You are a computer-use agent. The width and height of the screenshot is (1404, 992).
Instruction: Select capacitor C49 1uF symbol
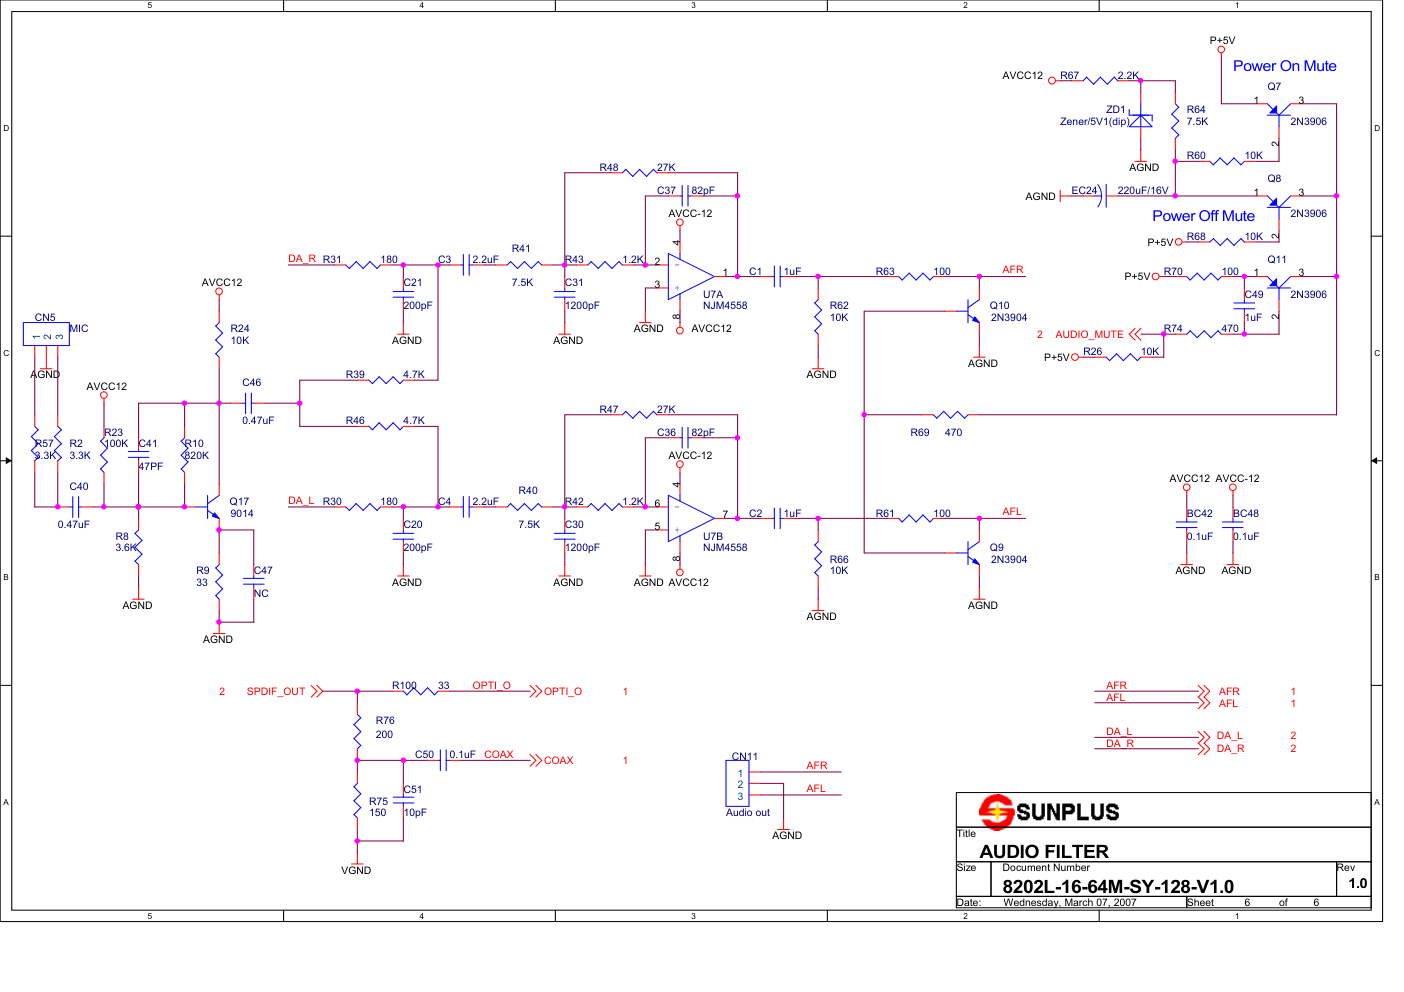[1244, 305]
